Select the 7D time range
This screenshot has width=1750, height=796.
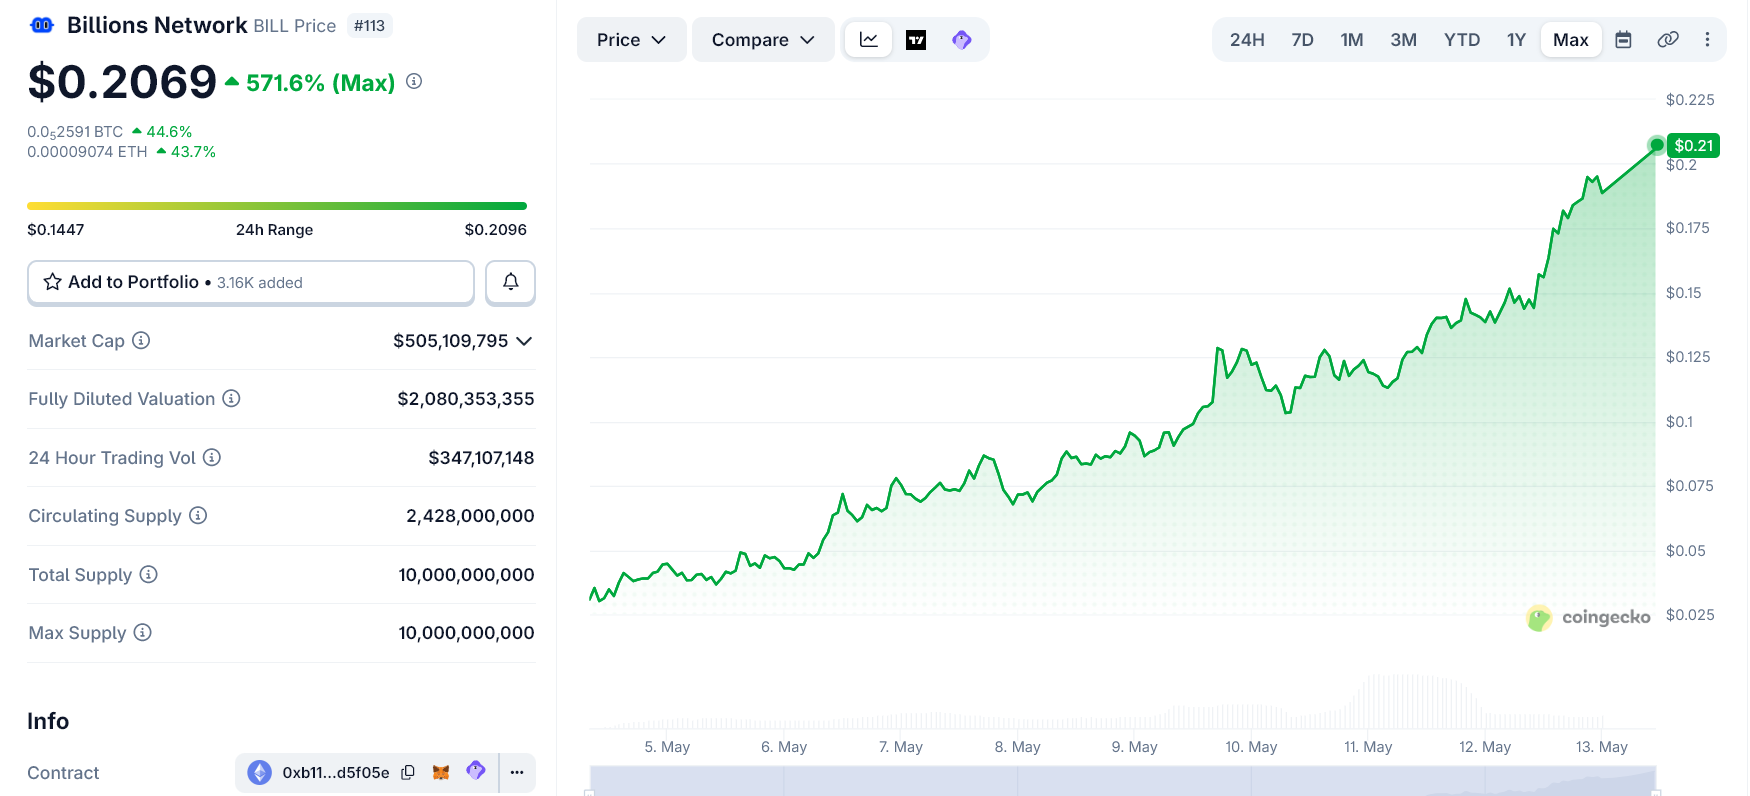point(1302,40)
